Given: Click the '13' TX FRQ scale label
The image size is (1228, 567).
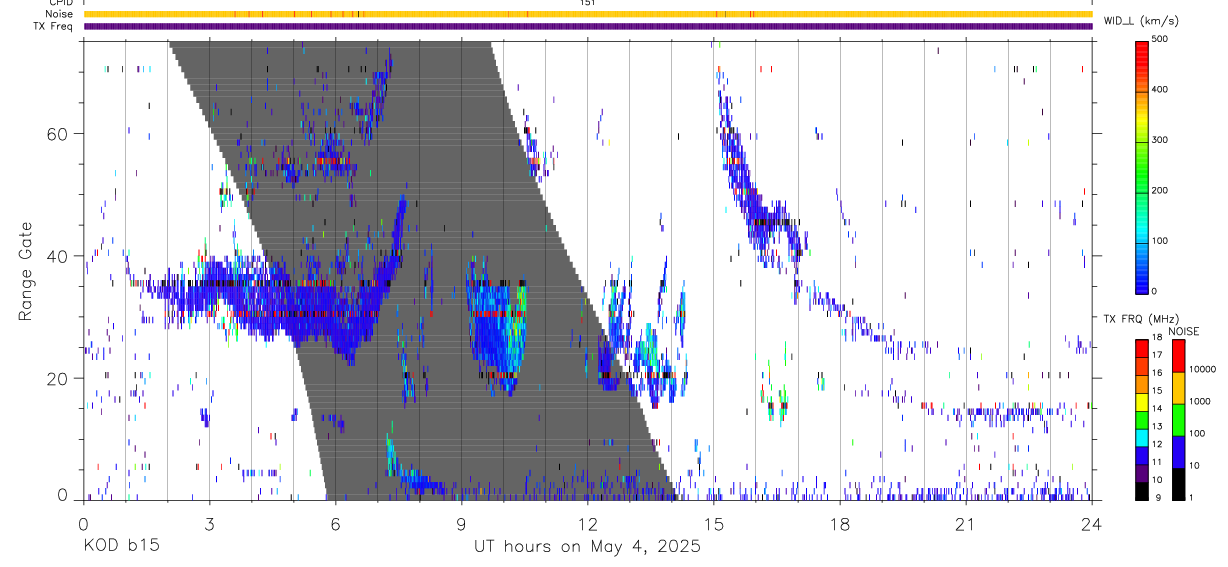Looking at the screenshot, I should (1157, 427).
